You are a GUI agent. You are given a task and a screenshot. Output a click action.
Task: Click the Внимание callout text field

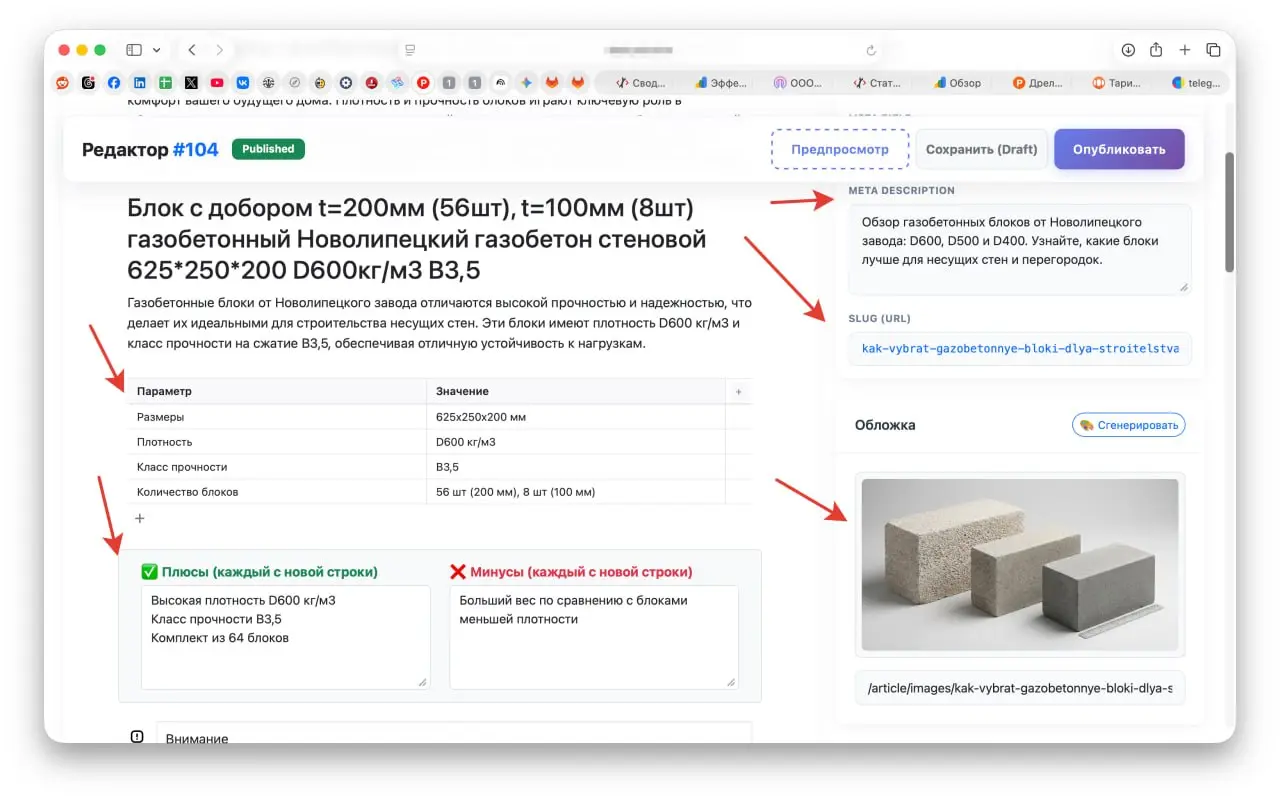(454, 734)
